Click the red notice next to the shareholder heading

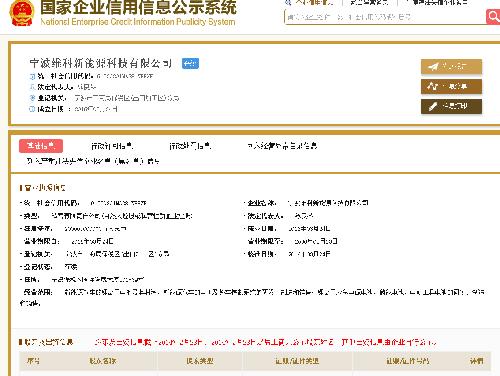click(x=266, y=342)
